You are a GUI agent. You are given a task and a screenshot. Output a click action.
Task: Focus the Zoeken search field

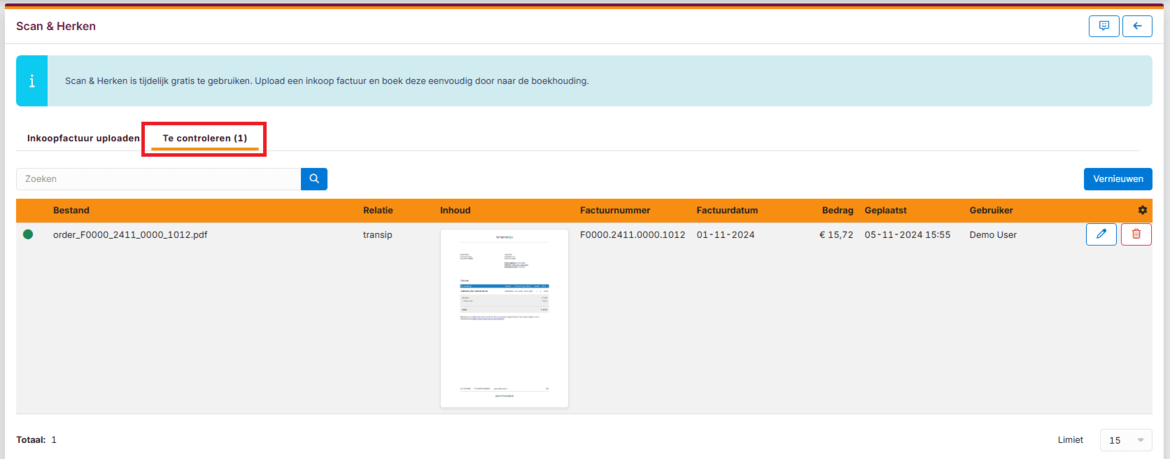click(x=158, y=179)
